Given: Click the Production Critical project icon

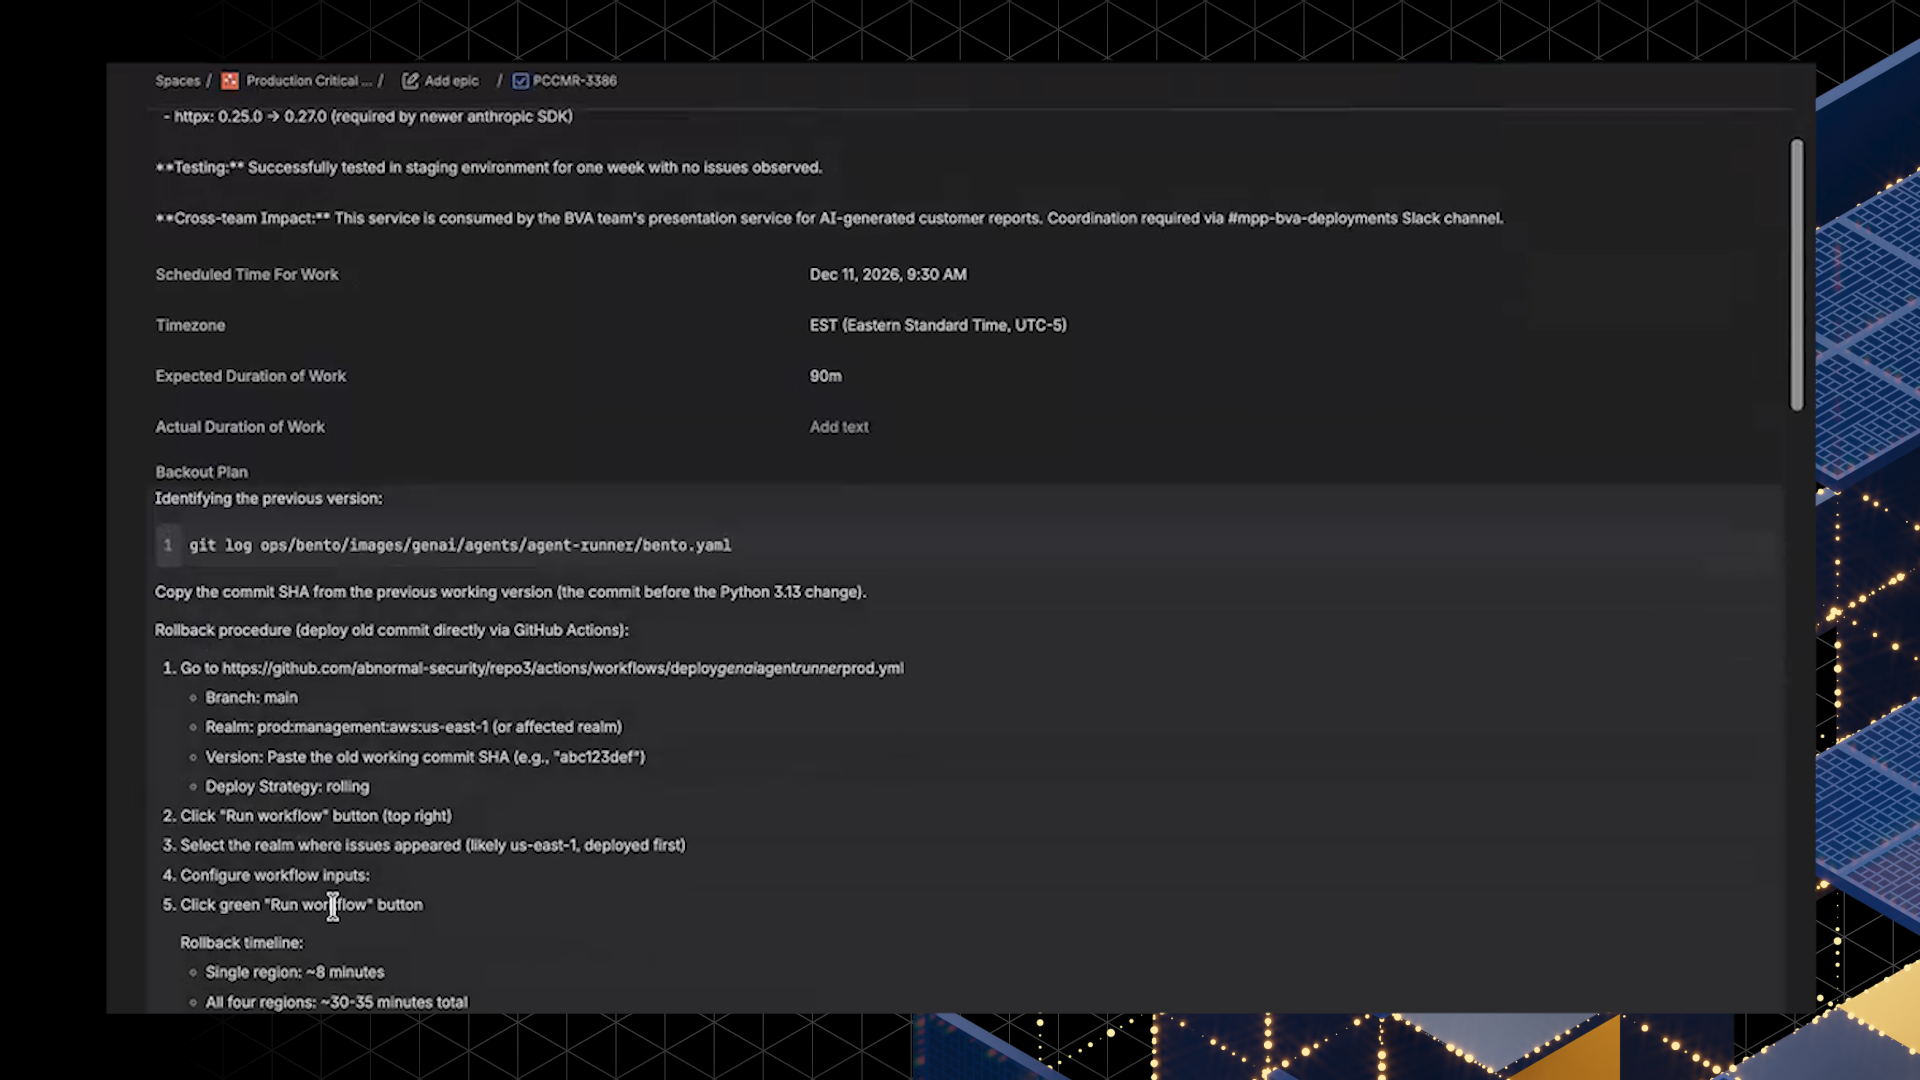Looking at the screenshot, I should (230, 81).
